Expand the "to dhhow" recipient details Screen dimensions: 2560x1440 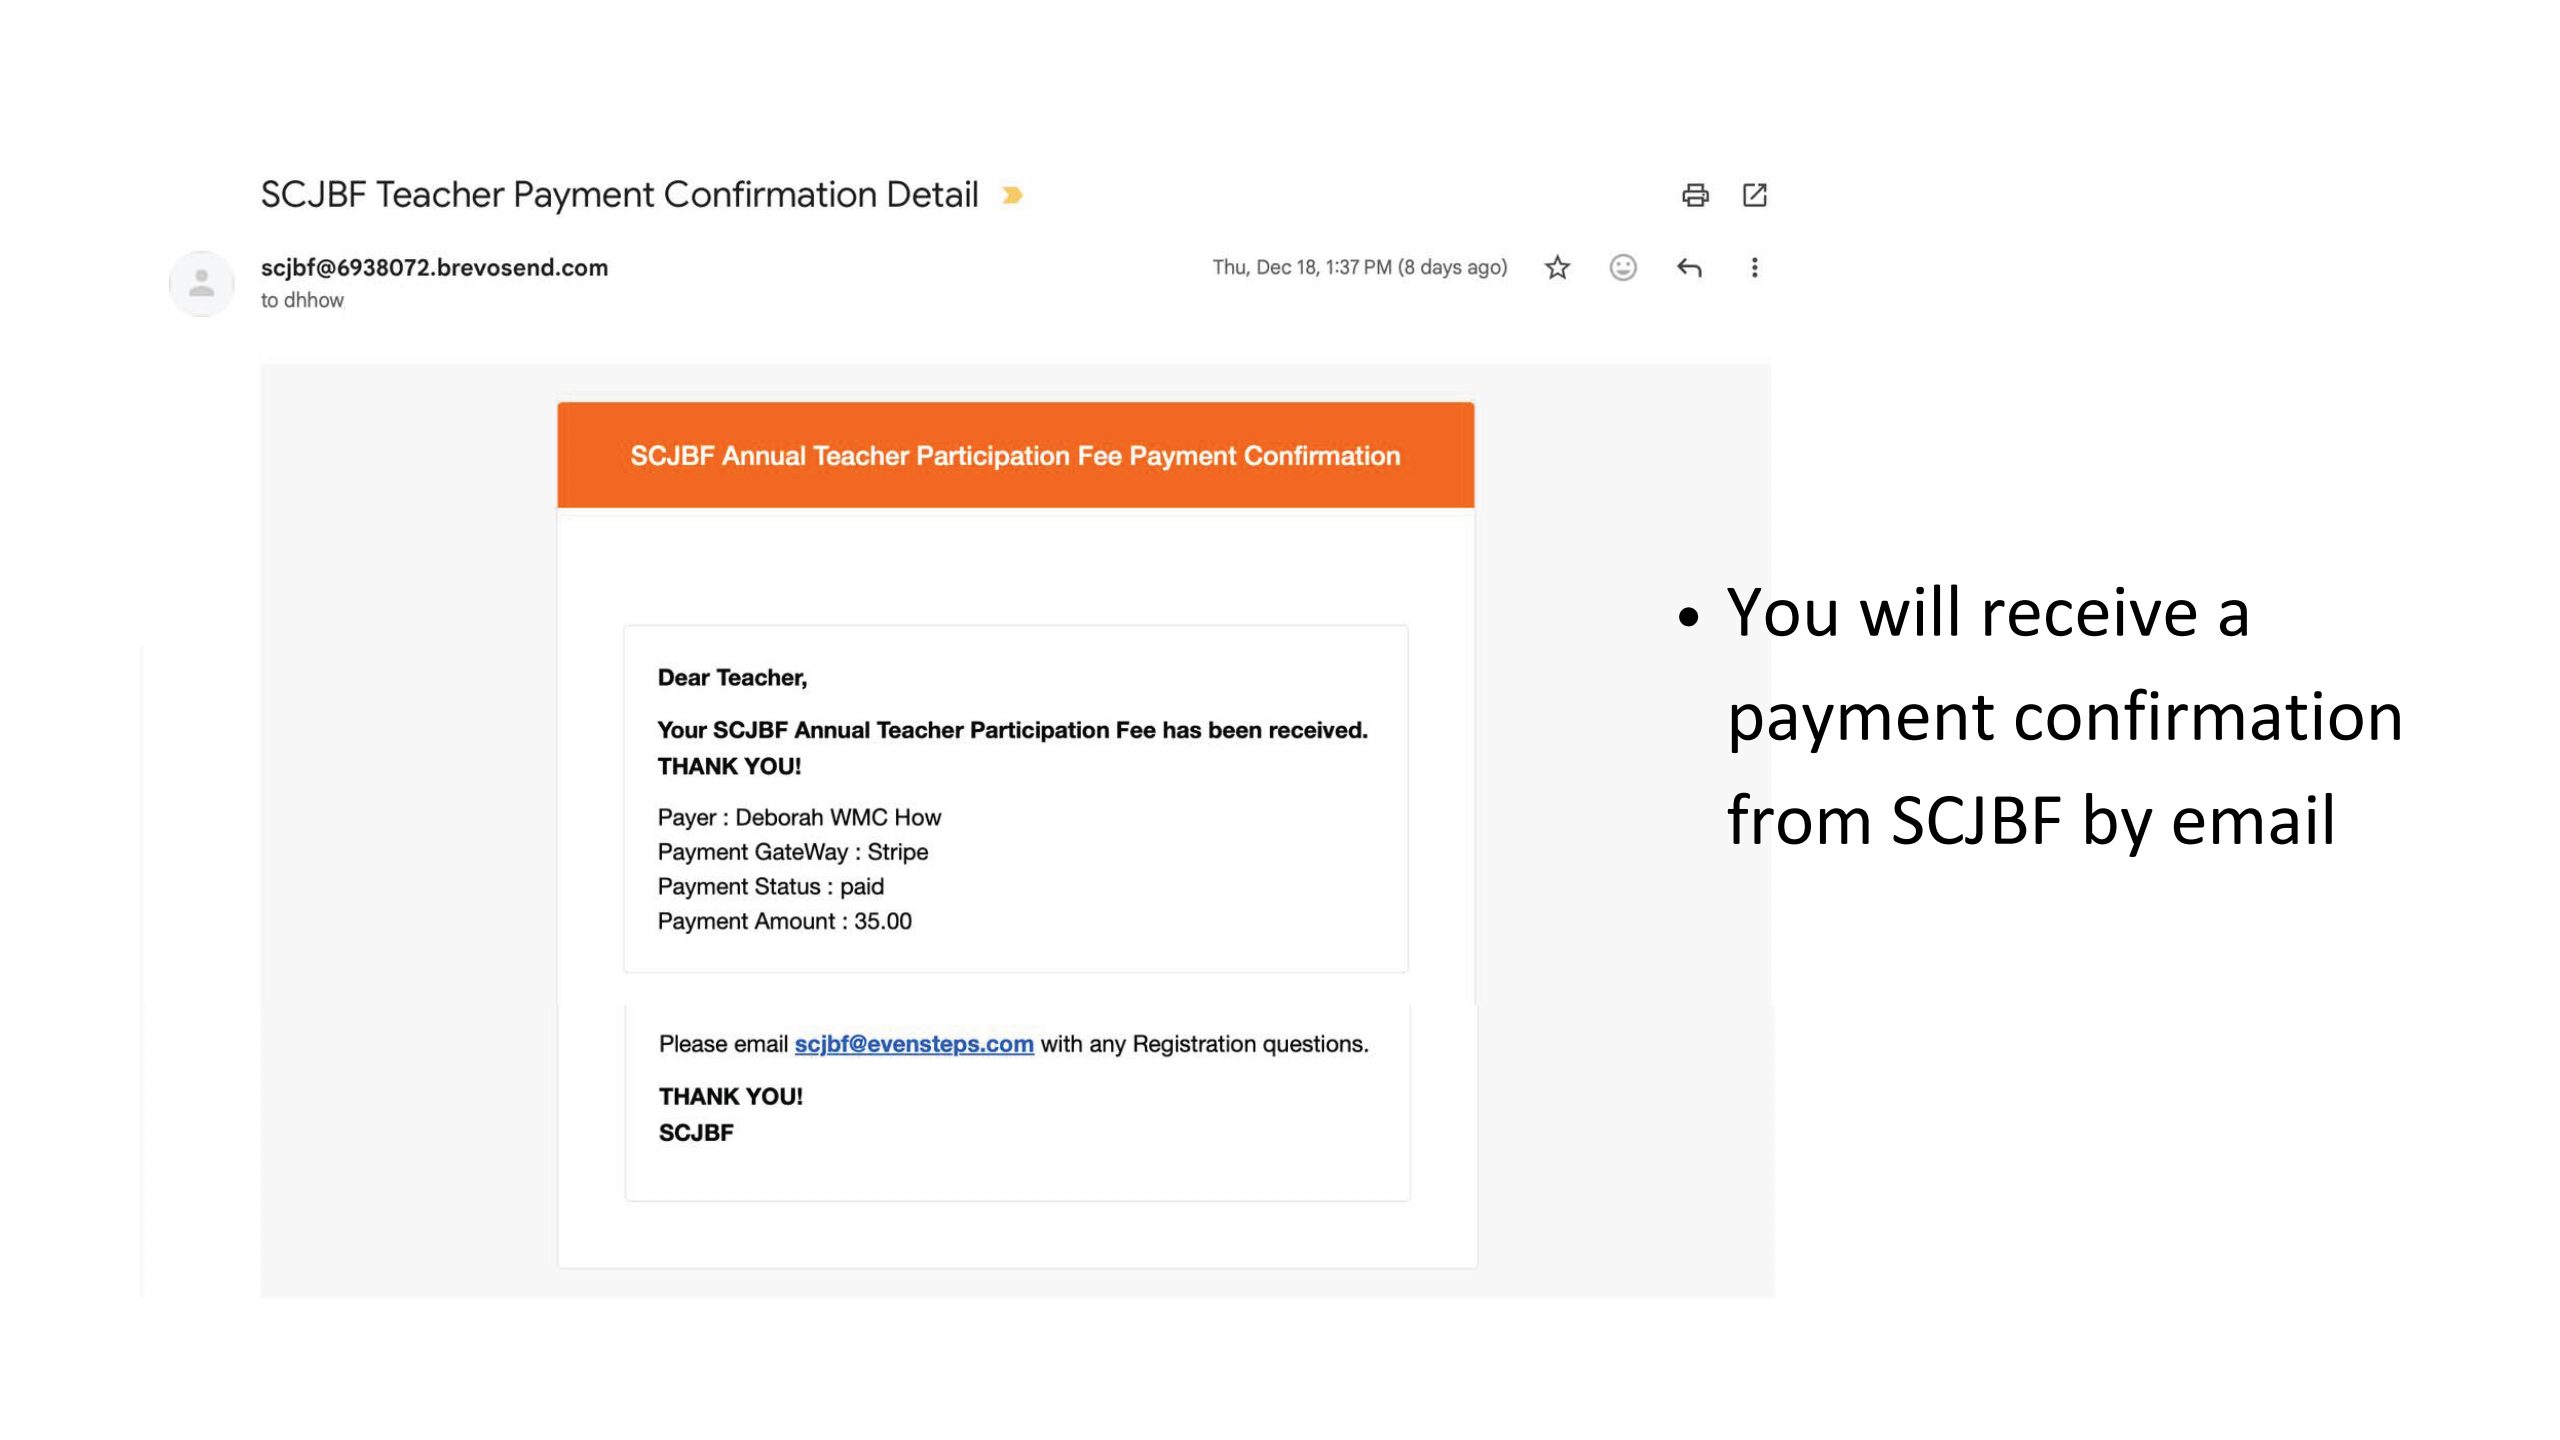[302, 300]
